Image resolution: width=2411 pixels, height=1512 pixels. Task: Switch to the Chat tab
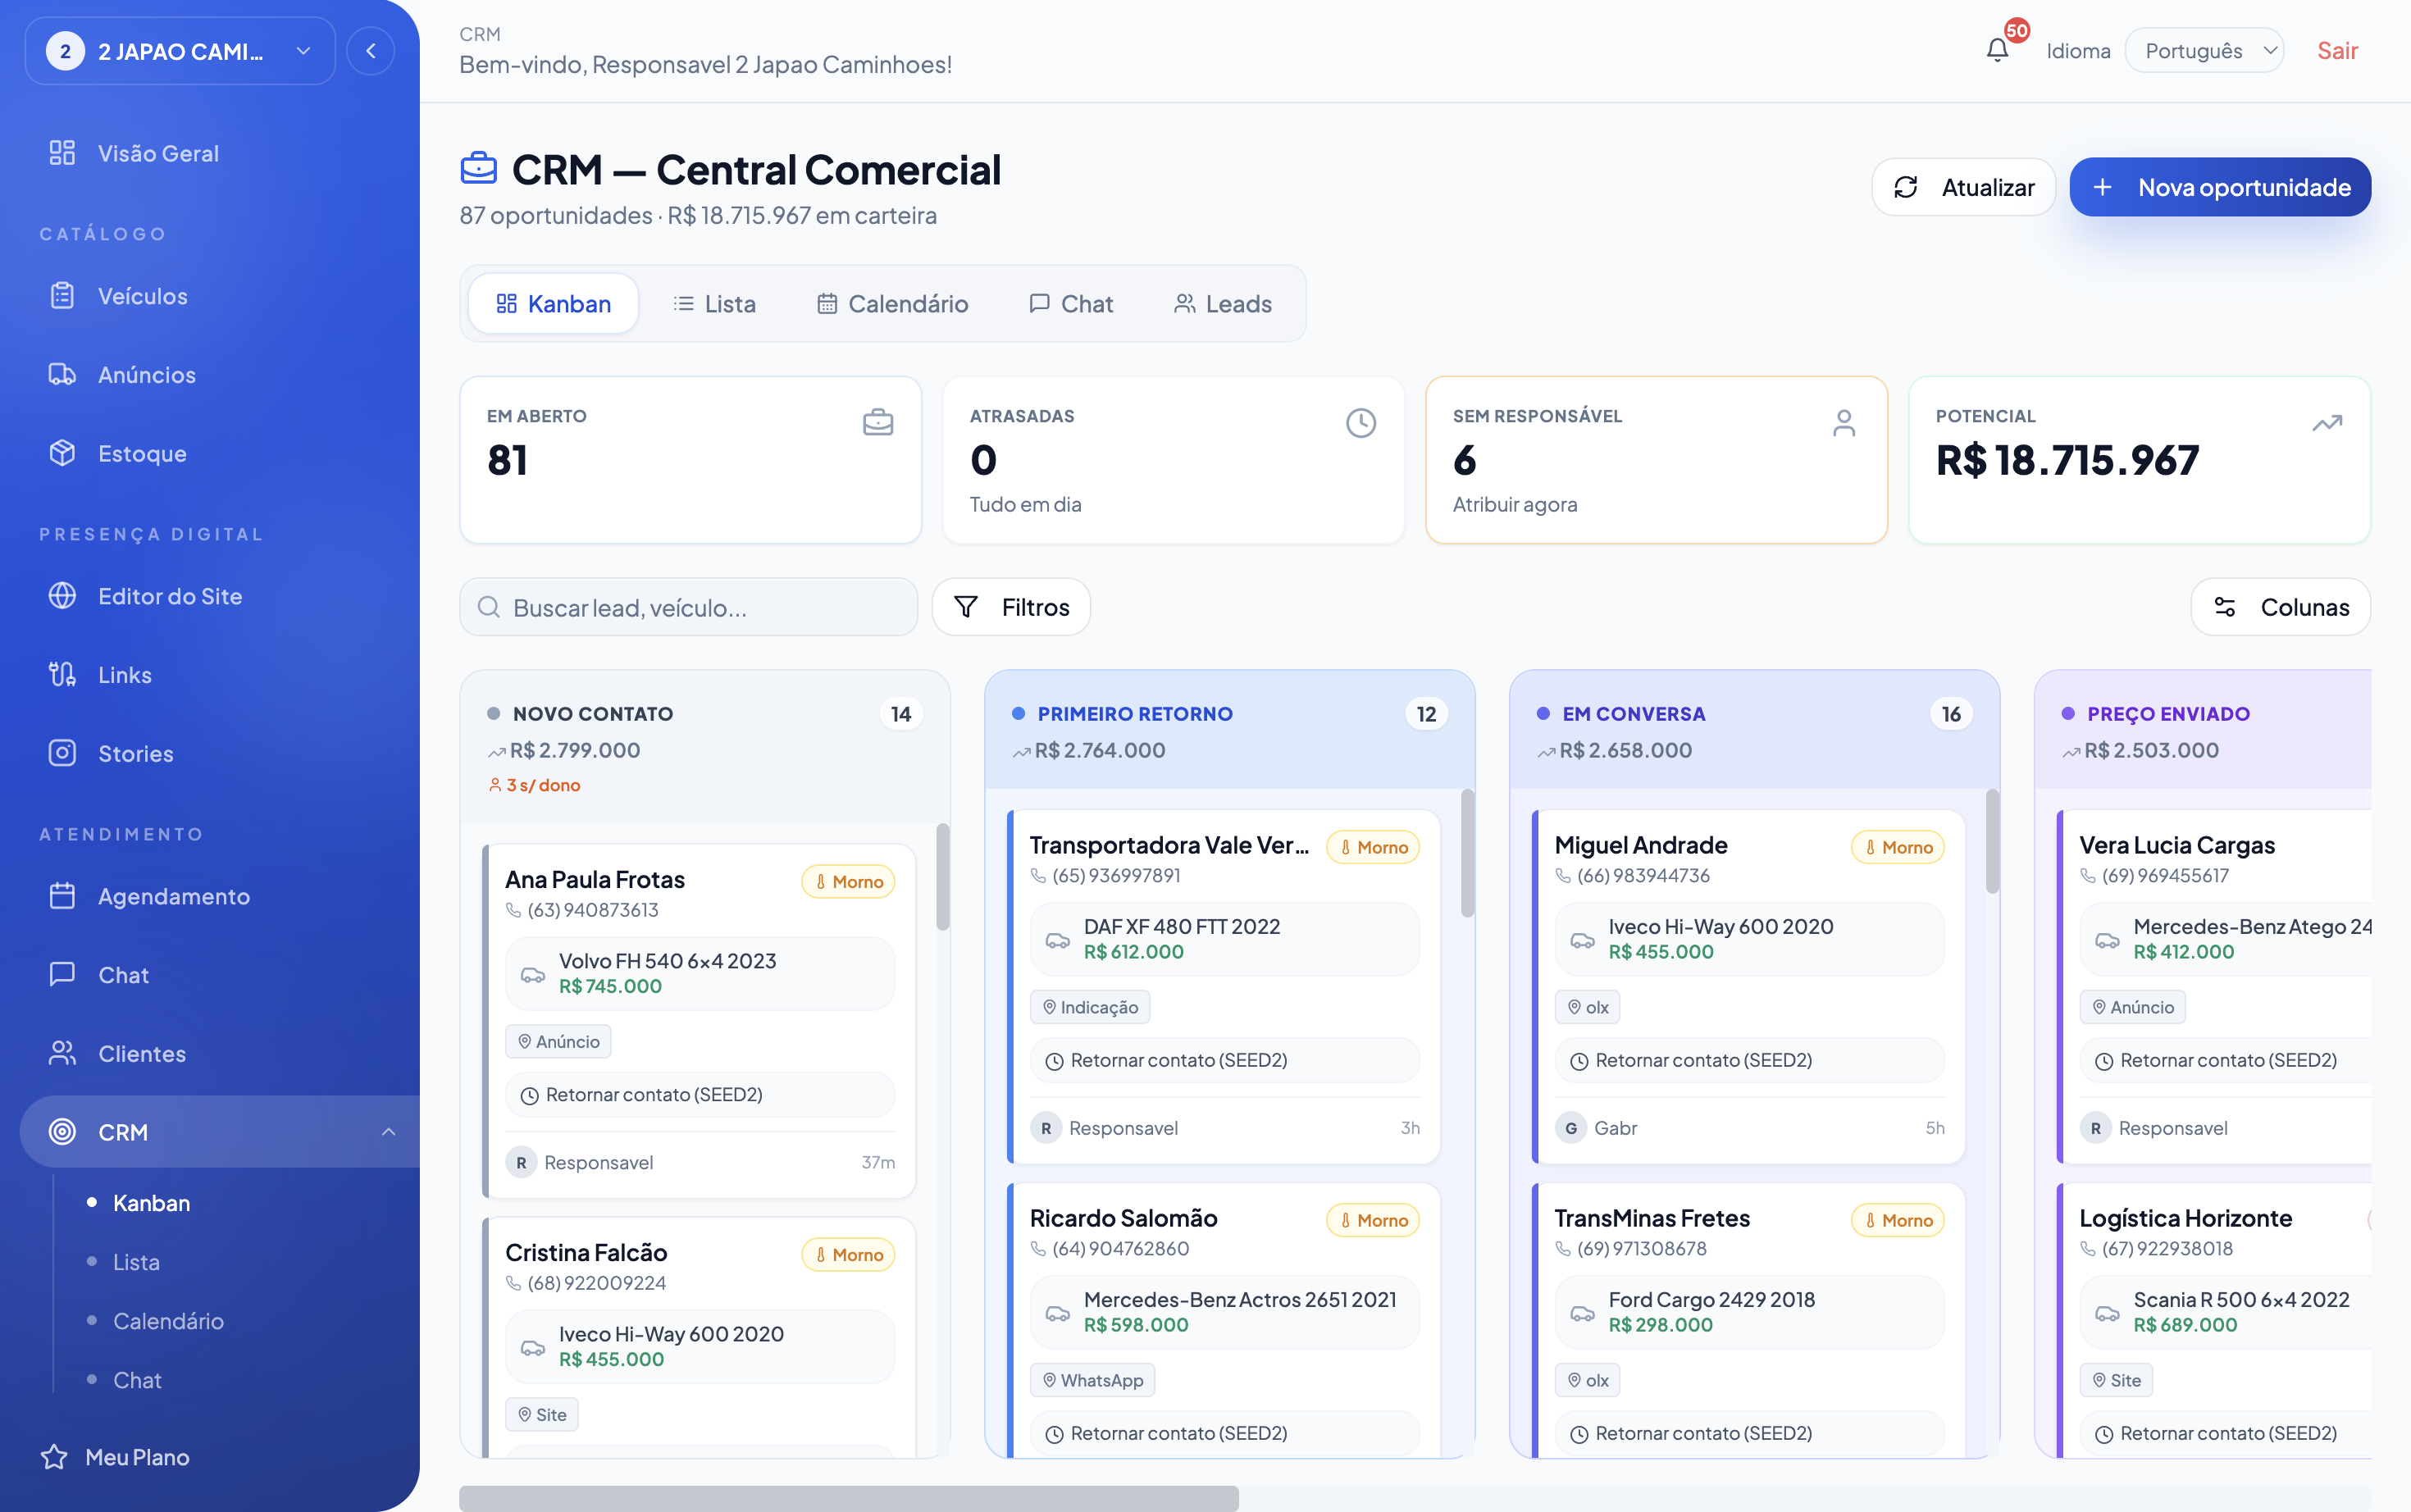pos(1071,303)
